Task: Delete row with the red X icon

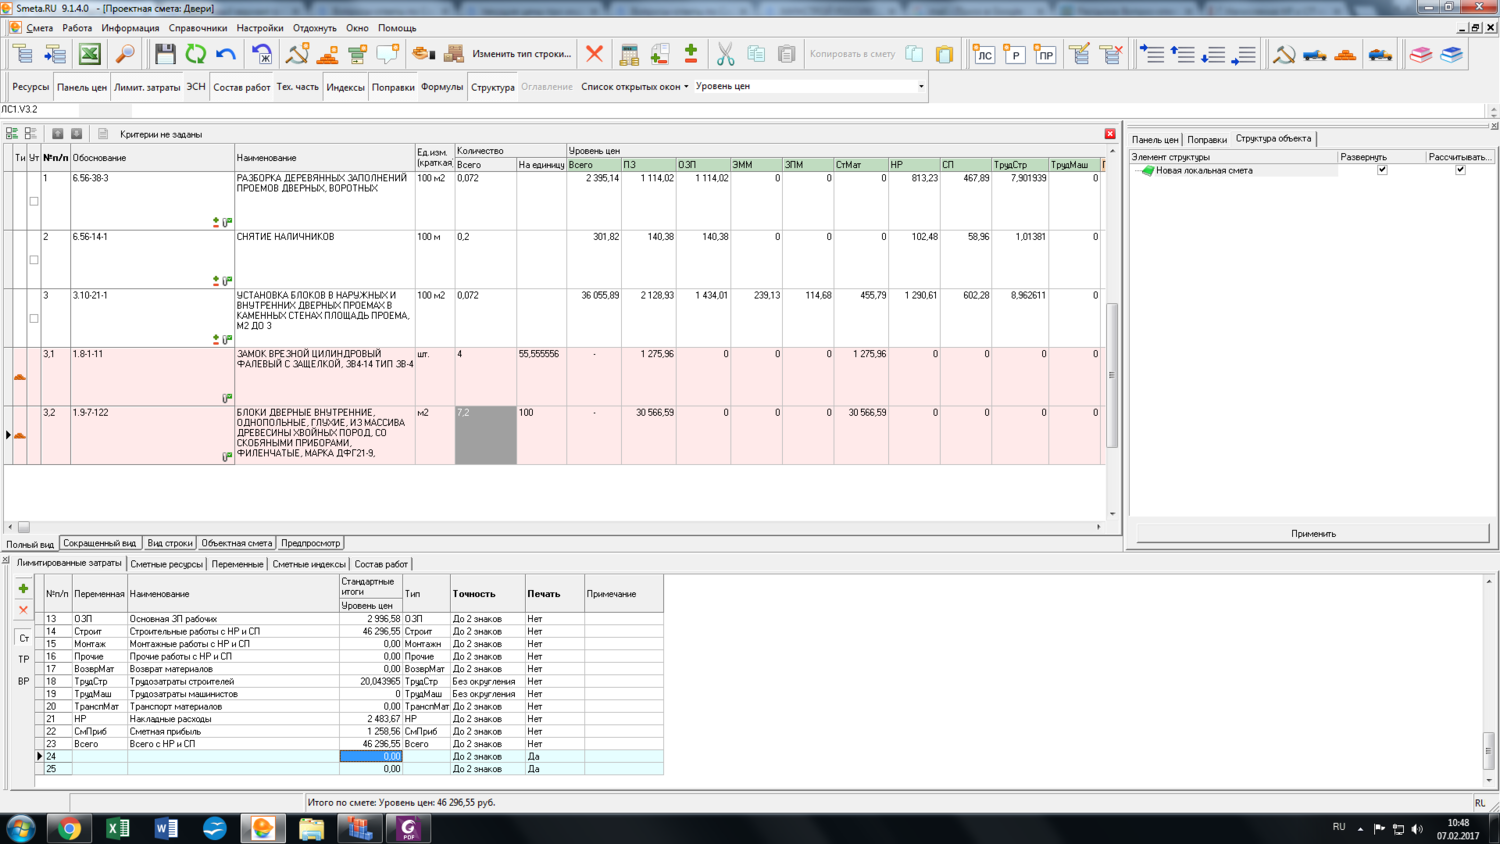Action: point(594,54)
